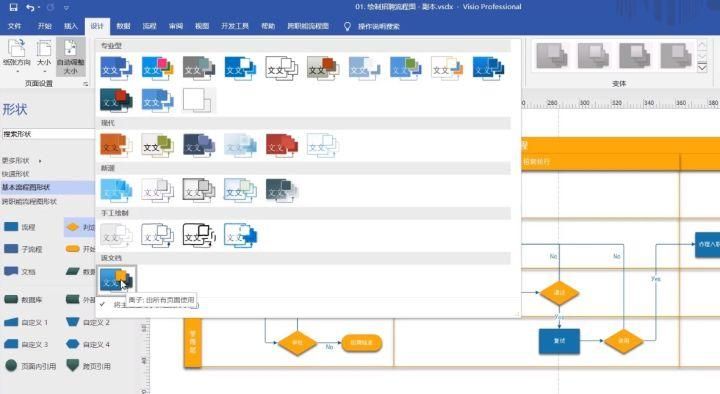Click the 操作说明搜索 tell-me search box
The height and width of the screenshot is (394, 720).
click(x=378, y=27)
